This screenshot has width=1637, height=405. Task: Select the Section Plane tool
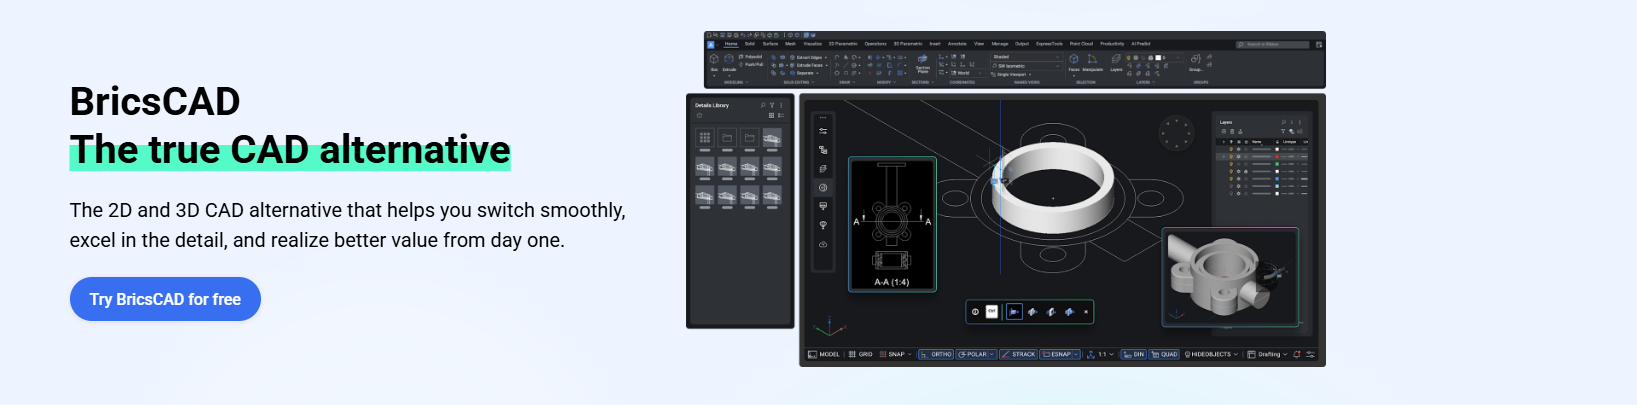(923, 63)
